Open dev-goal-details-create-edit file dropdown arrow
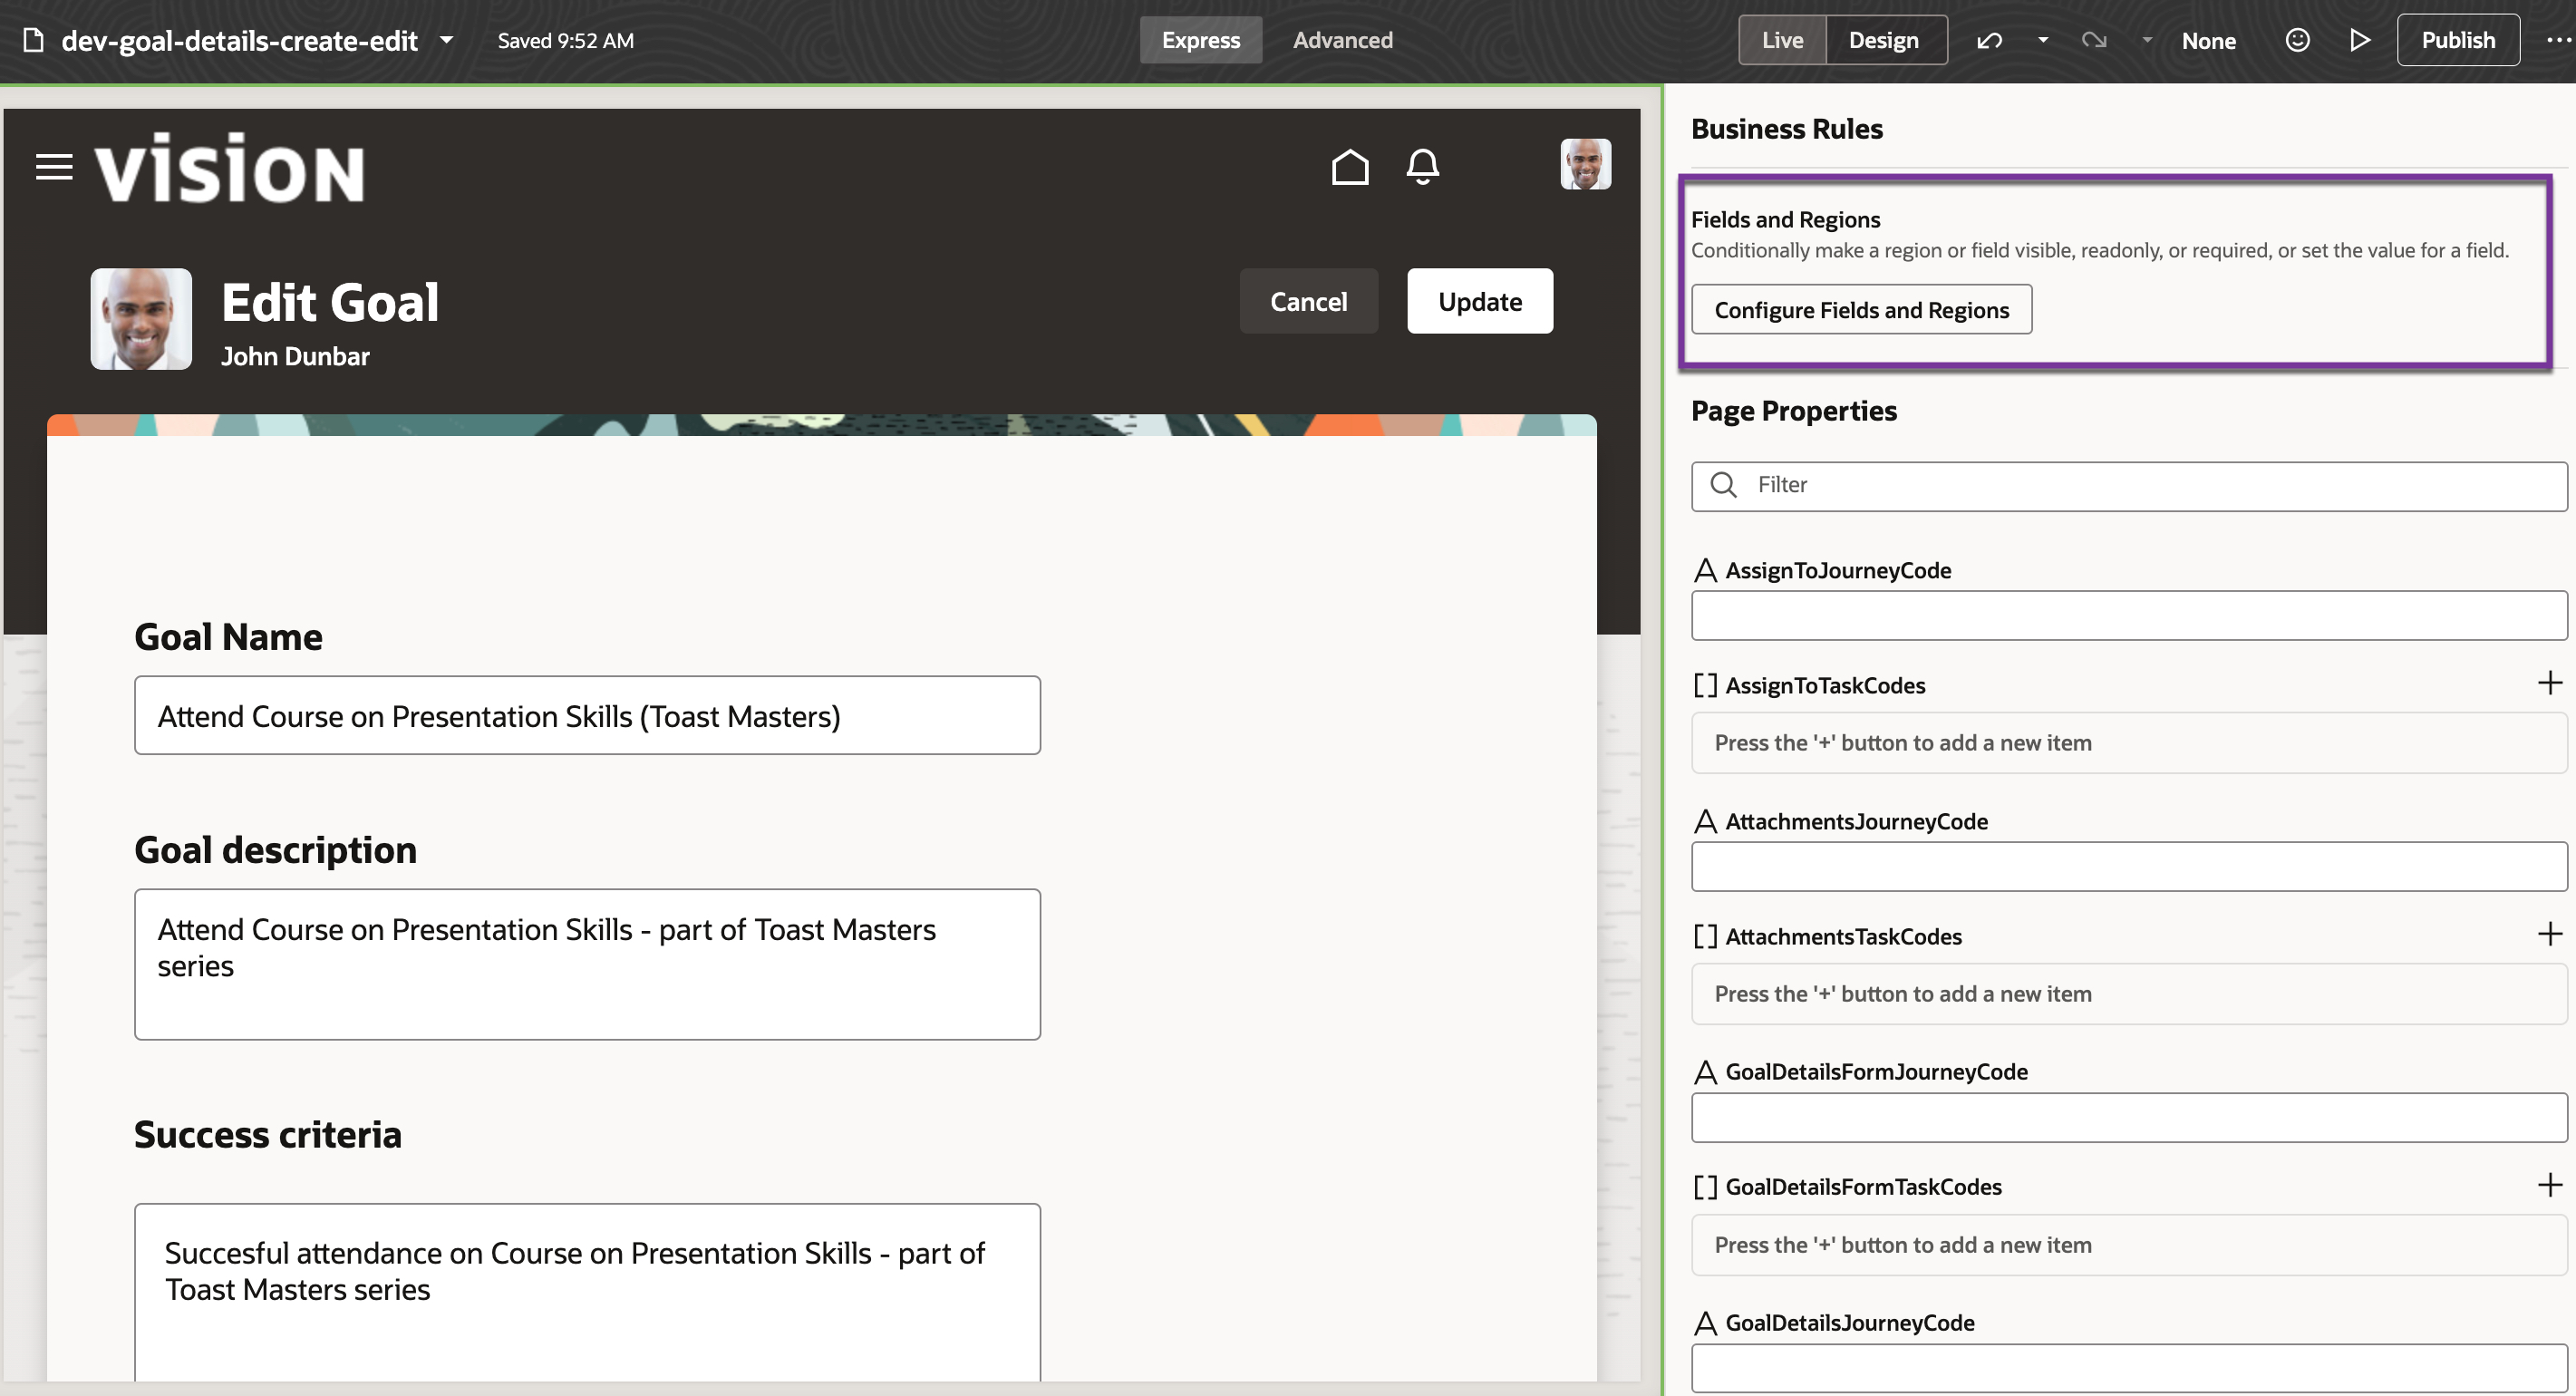This screenshot has height=1396, width=2576. pos(447,41)
